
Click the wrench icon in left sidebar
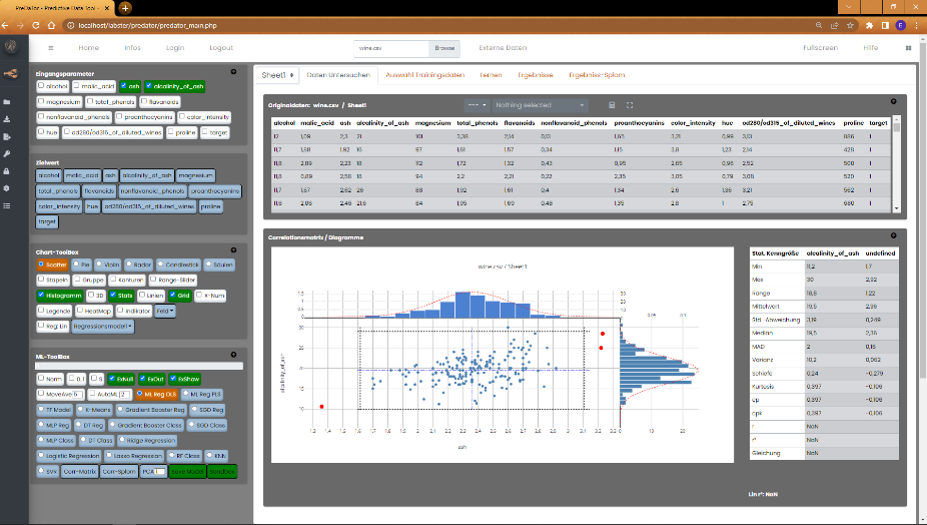point(9,153)
